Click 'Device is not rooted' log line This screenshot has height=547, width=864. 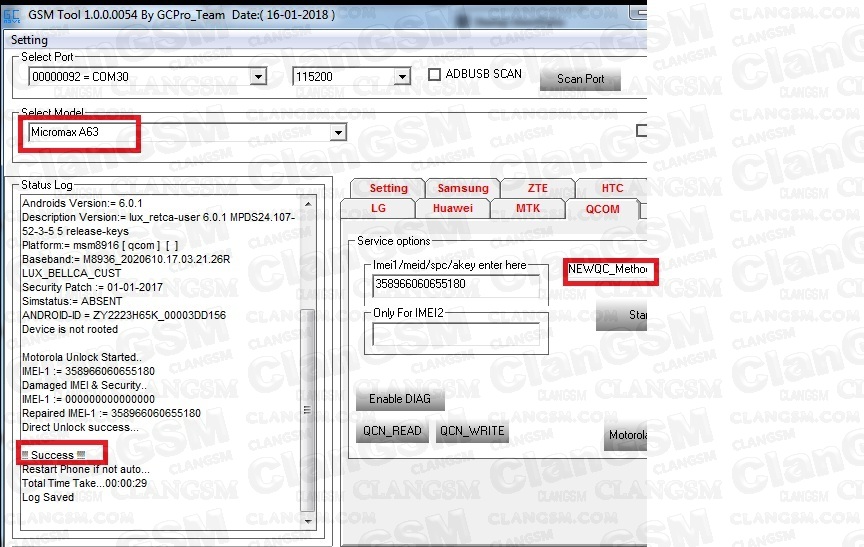[70, 329]
